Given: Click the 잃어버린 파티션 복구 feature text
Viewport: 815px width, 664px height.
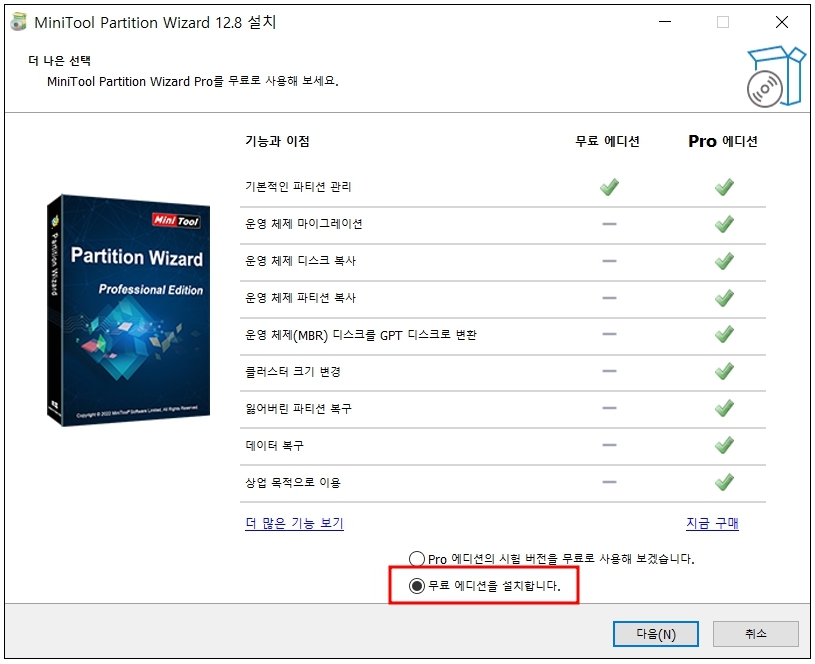Looking at the screenshot, I should pyautogui.click(x=298, y=409).
